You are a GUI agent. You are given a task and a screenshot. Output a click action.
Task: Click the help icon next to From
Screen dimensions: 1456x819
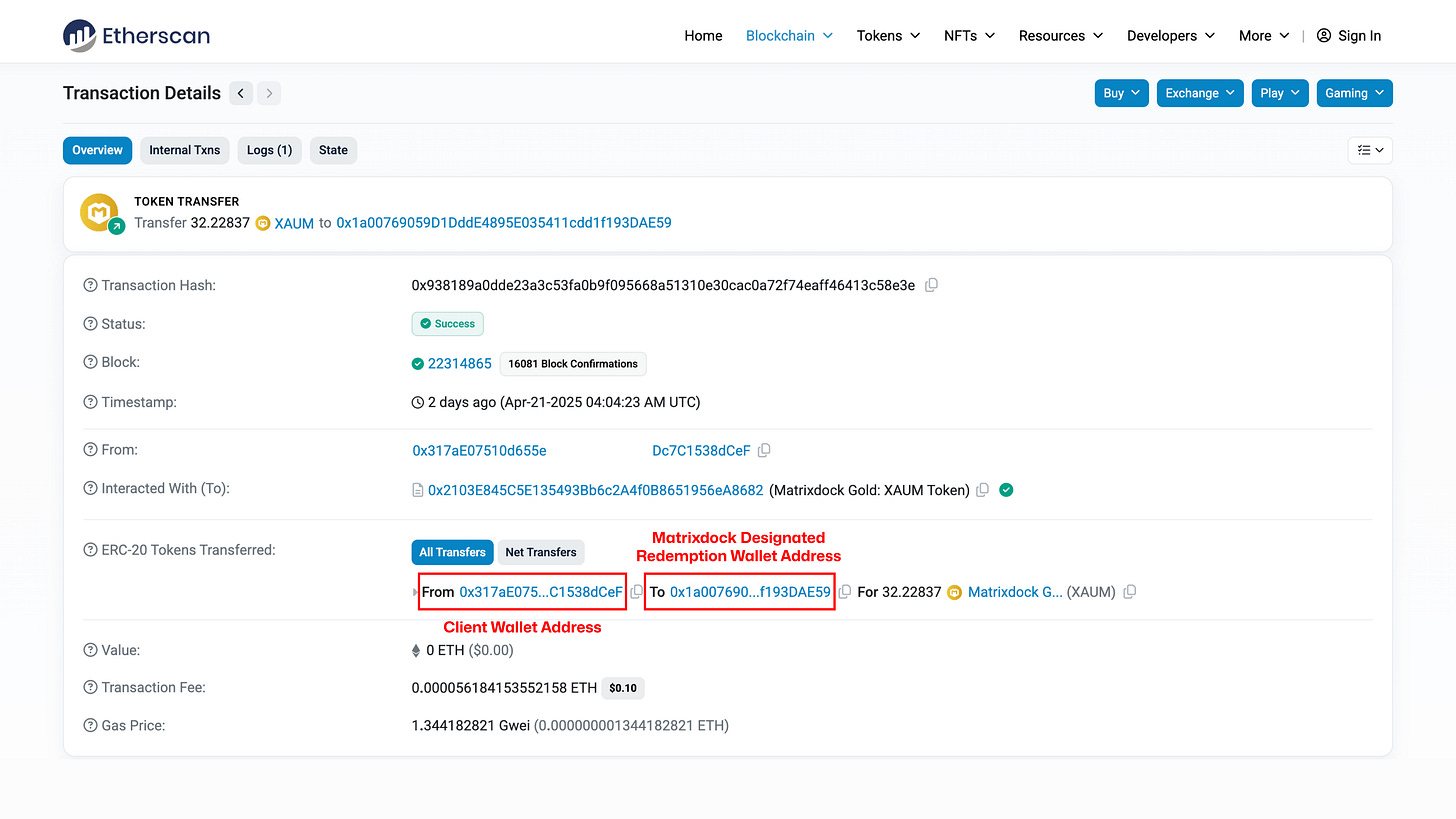tap(90, 450)
